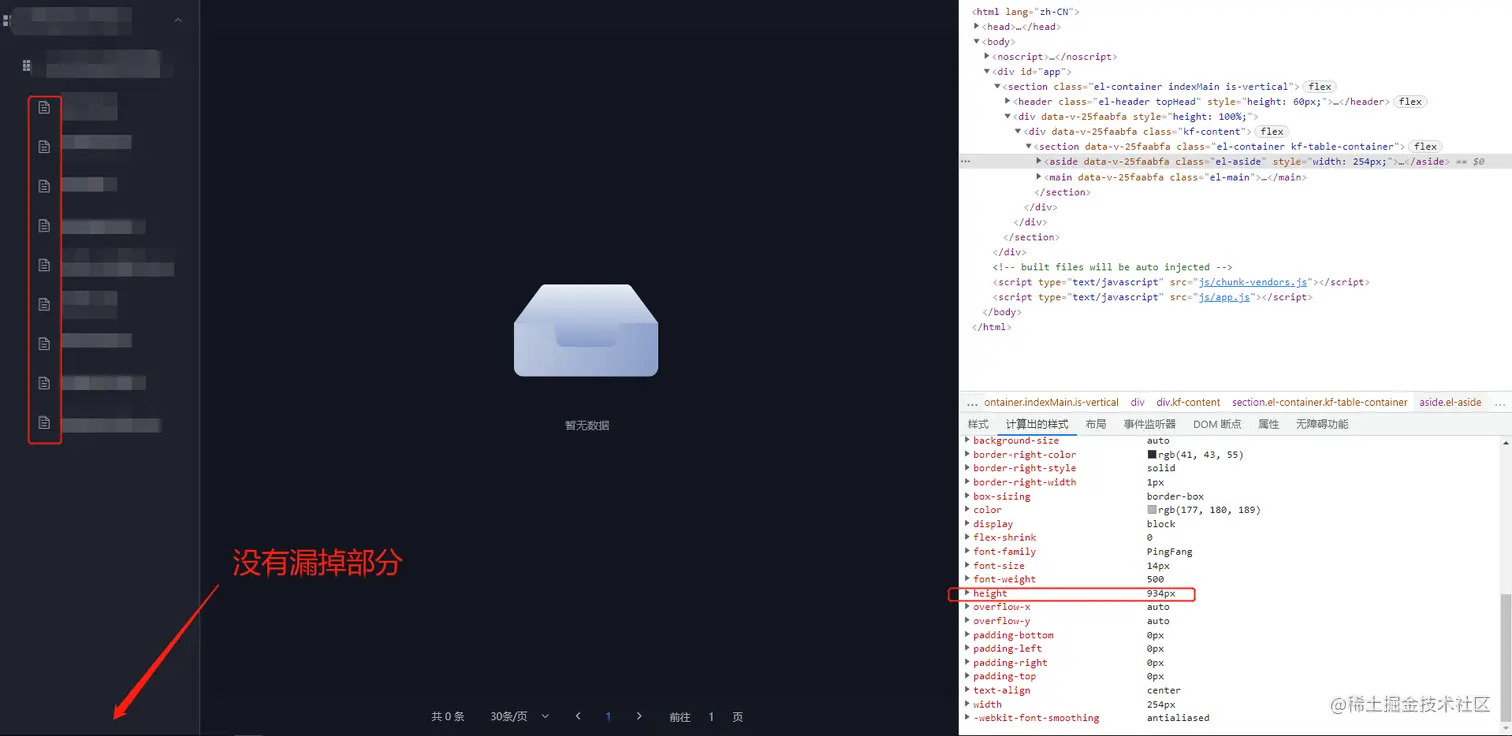Expand the padding-bottom computed property
The height and width of the screenshot is (736, 1512).
pos(967,635)
